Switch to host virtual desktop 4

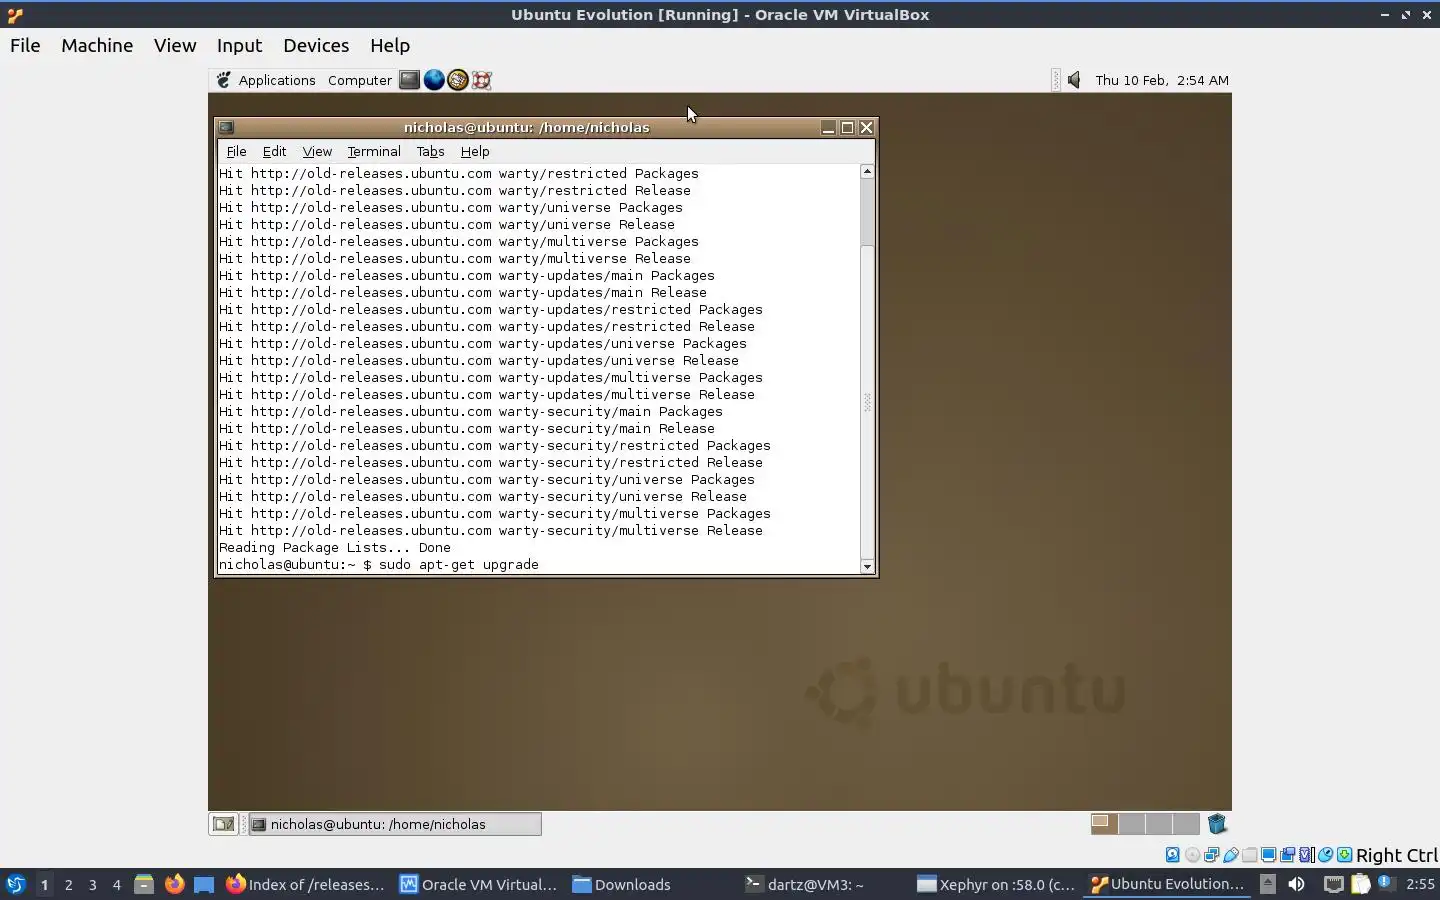click(x=116, y=884)
